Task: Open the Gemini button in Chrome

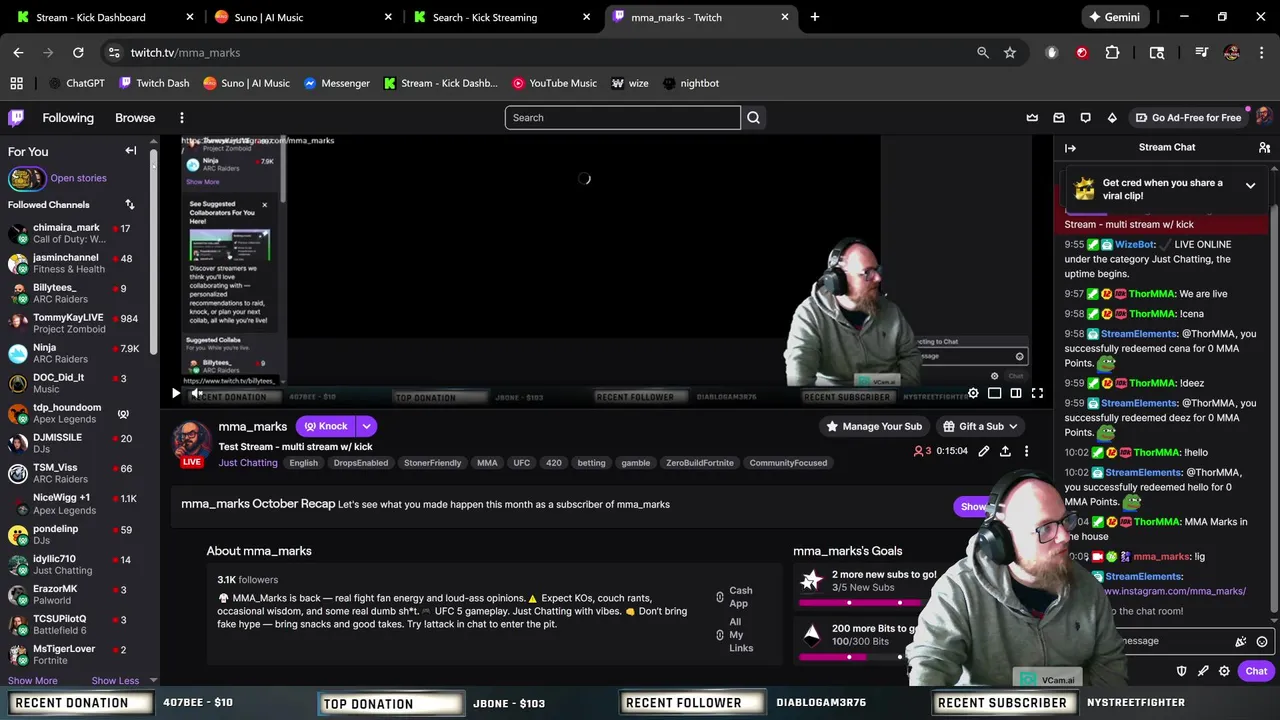Action: [x=1114, y=17]
